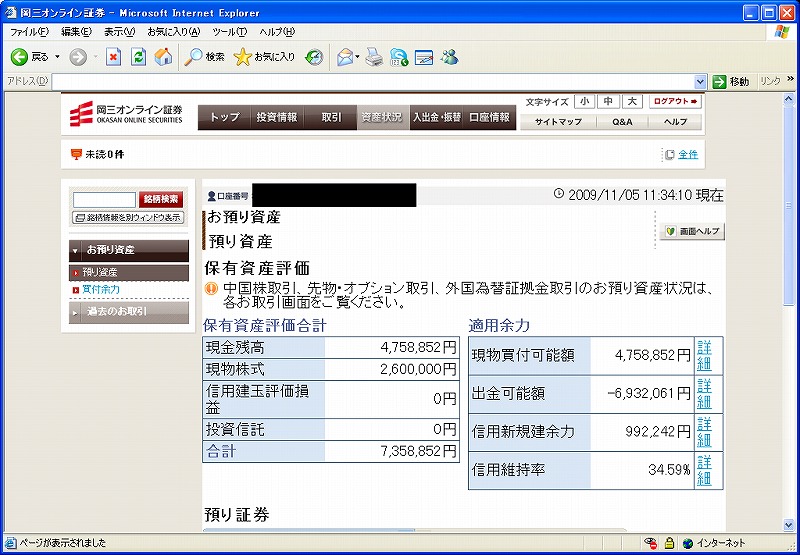
Task: Open the Messenger icon in toolbar
Action: (x=449, y=57)
